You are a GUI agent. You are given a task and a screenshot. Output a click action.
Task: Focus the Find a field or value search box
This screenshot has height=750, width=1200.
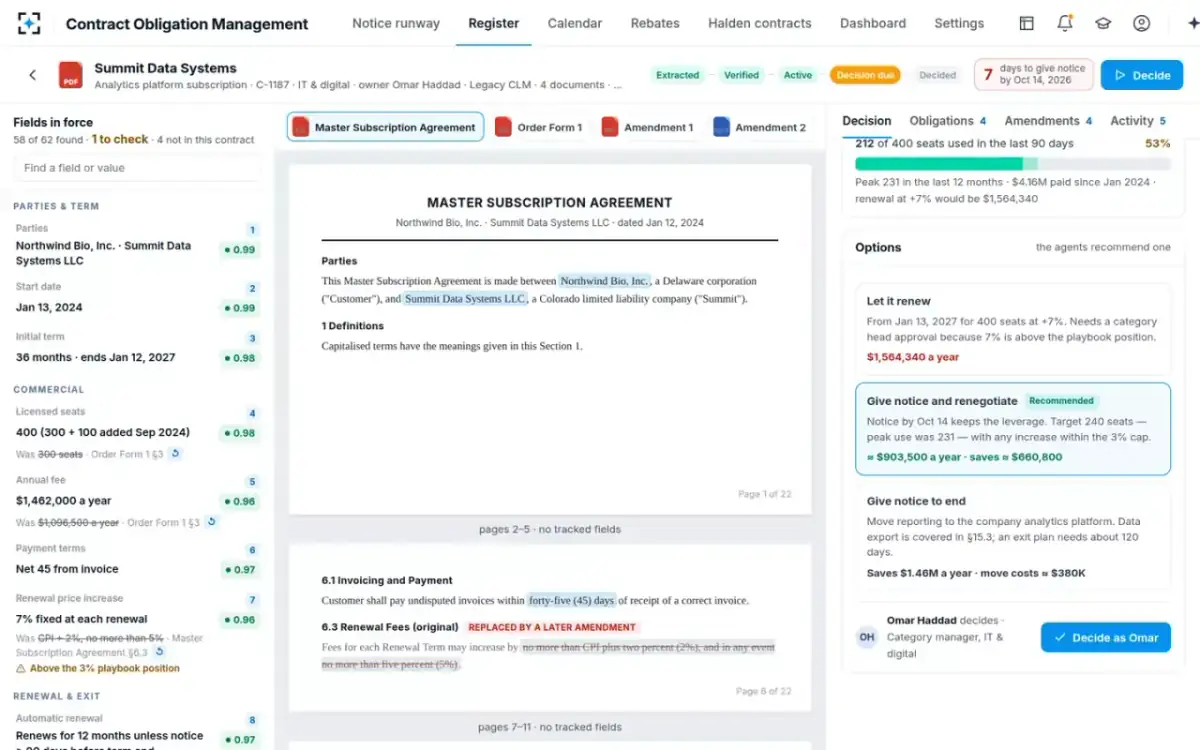tap(137, 168)
